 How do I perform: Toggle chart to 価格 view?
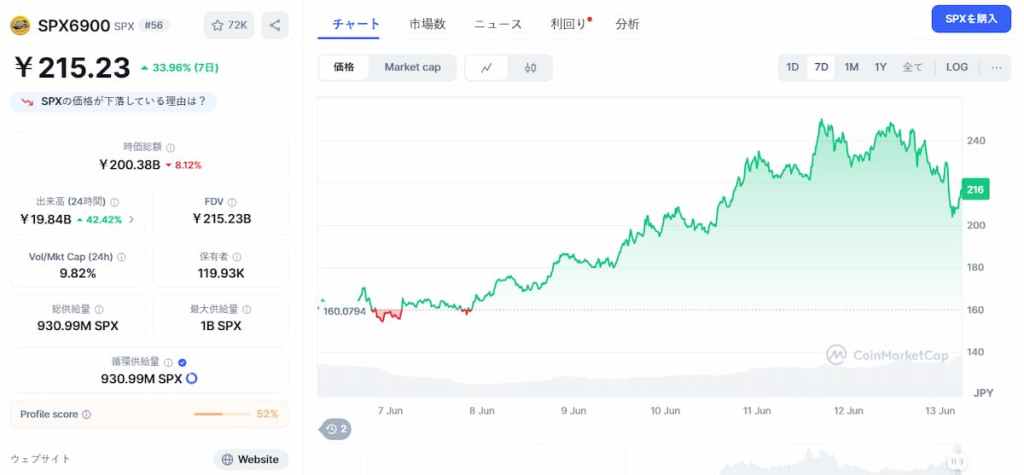coord(345,68)
